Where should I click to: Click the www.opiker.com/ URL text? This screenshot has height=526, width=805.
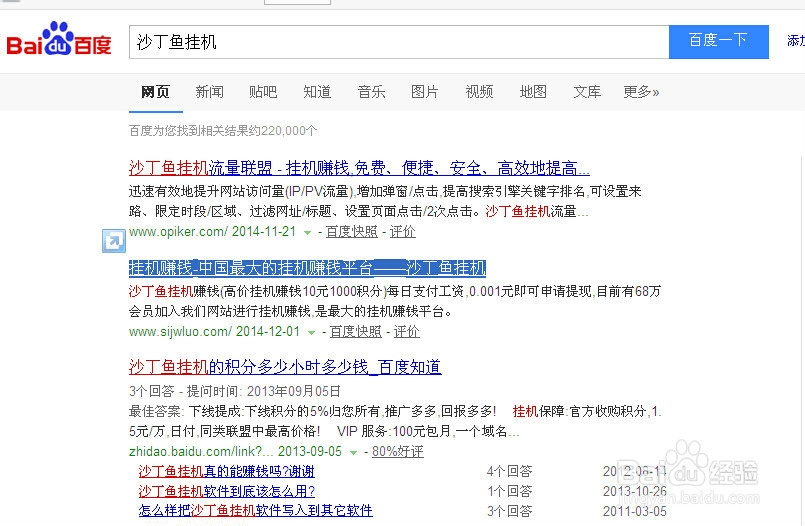coord(178,232)
